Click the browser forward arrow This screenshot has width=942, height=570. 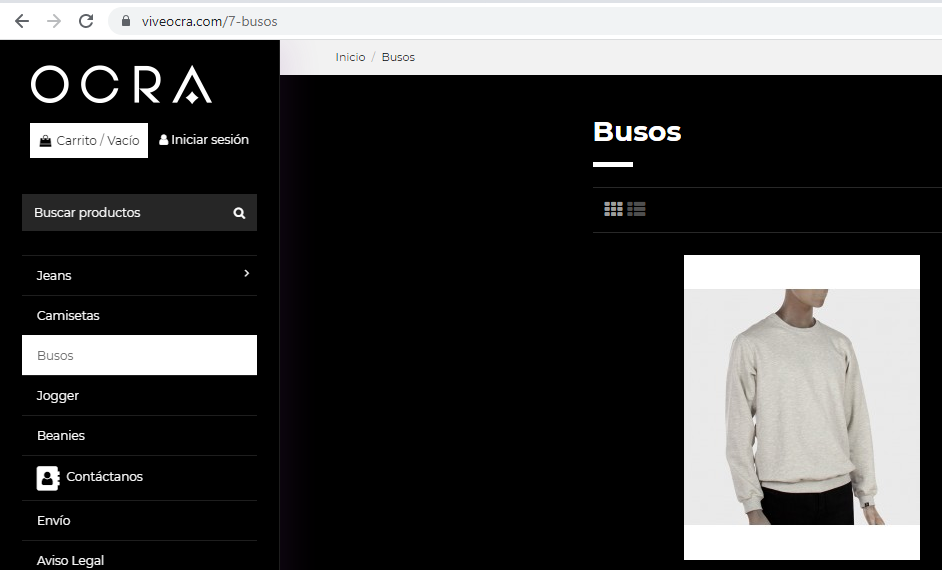click(x=53, y=21)
